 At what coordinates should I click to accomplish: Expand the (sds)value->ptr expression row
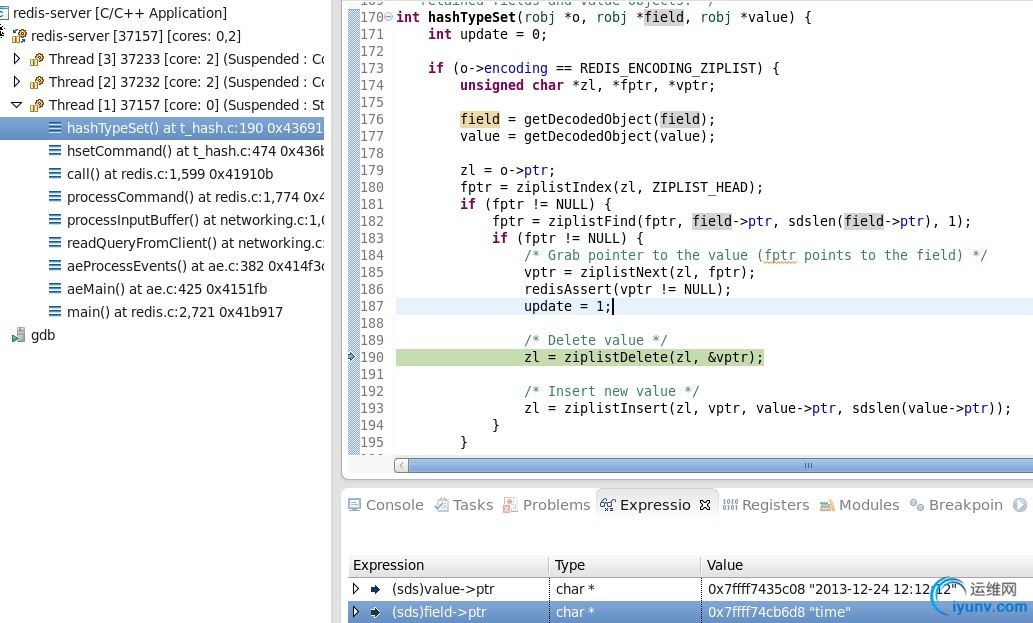pos(356,589)
